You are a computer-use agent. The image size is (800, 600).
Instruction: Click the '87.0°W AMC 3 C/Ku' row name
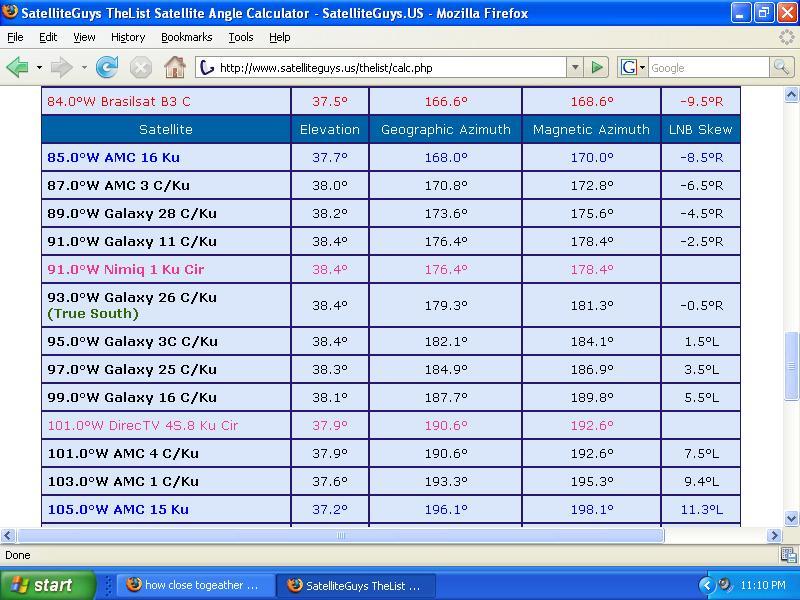118,186
